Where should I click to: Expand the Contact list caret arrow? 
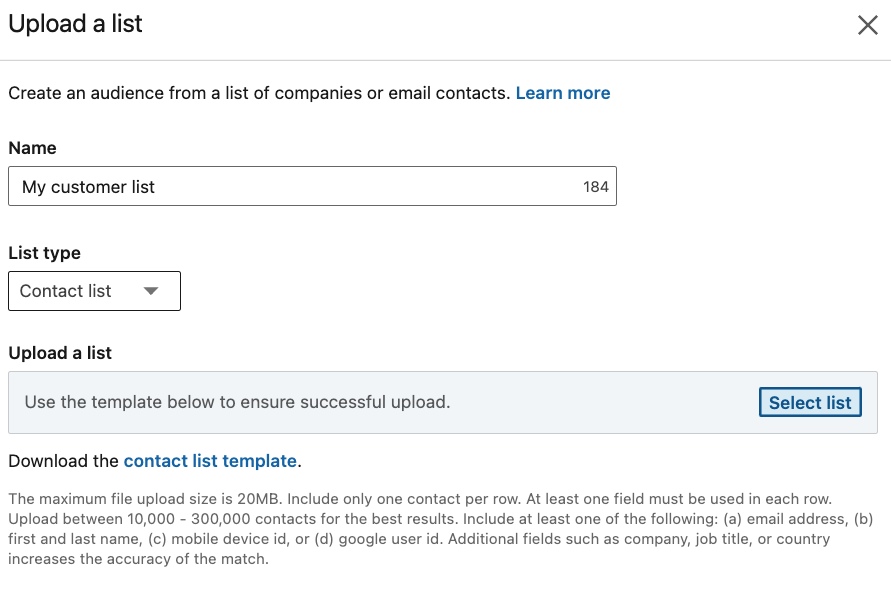151,291
